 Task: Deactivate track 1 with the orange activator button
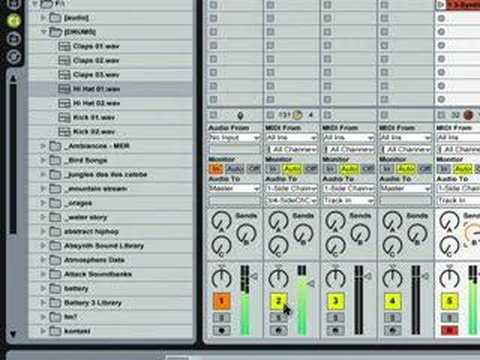[221, 301]
